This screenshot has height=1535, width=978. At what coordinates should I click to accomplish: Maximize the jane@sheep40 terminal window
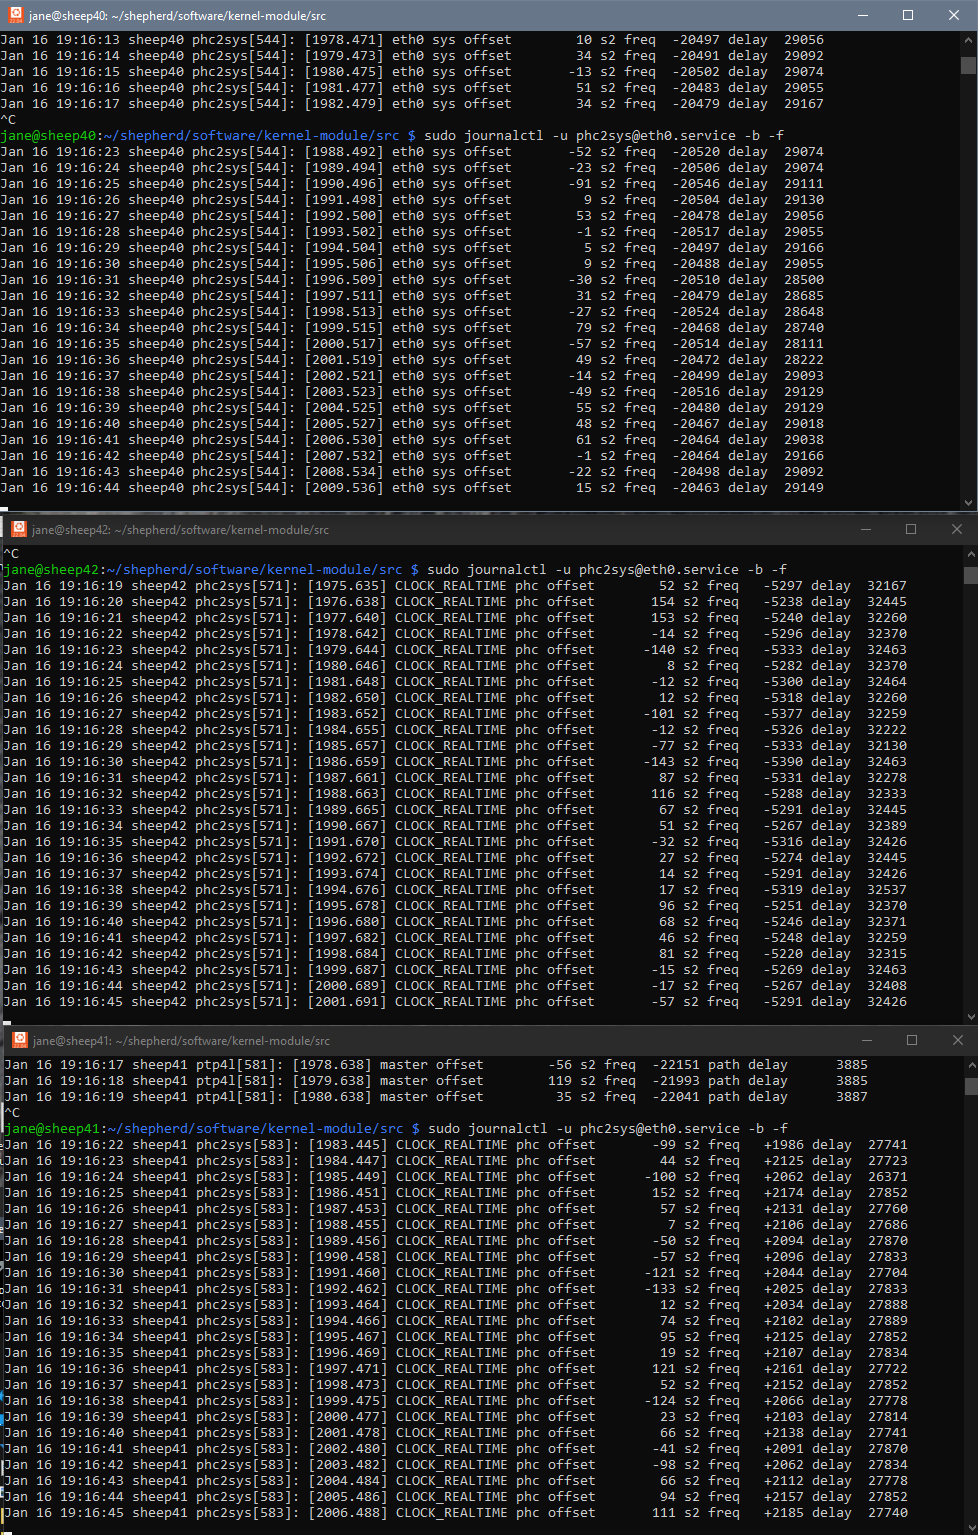tap(908, 15)
